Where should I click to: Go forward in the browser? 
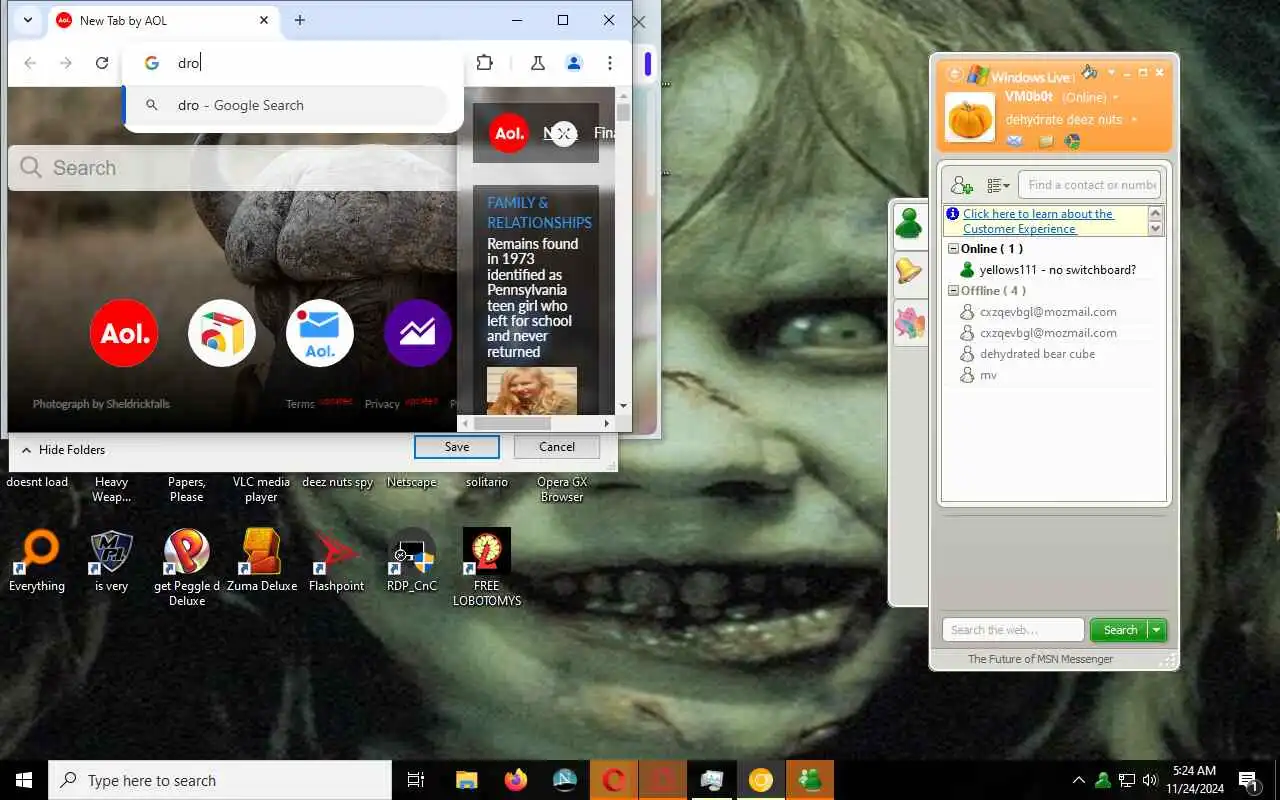pos(66,63)
